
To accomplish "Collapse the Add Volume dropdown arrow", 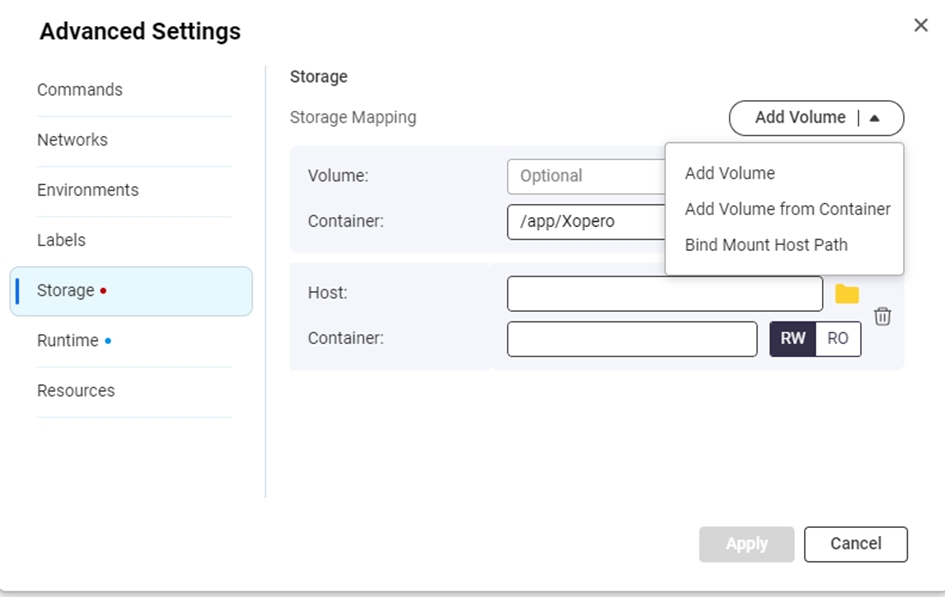I will (x=875, y=118).
